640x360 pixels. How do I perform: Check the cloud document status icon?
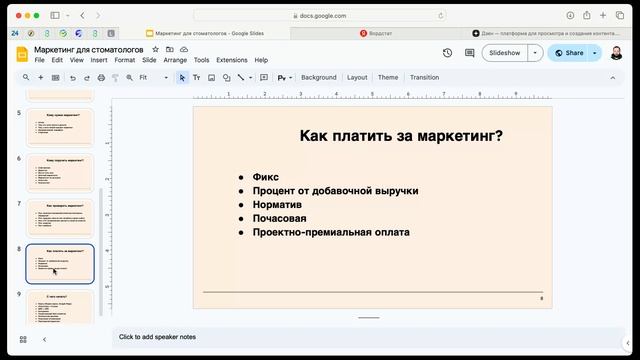click(184, 49)
